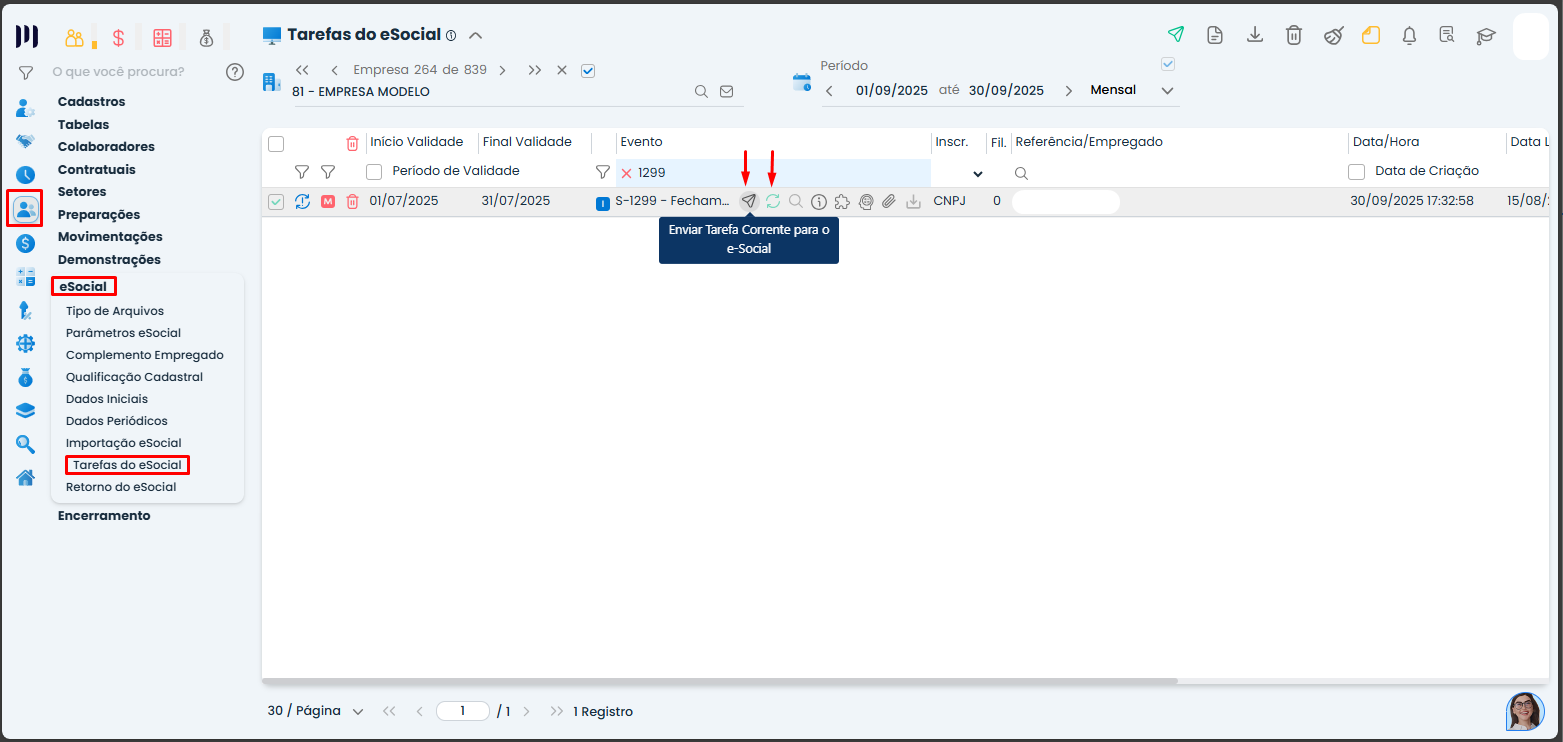Toggle the checkbox next to company navigation

click(588, 71)
